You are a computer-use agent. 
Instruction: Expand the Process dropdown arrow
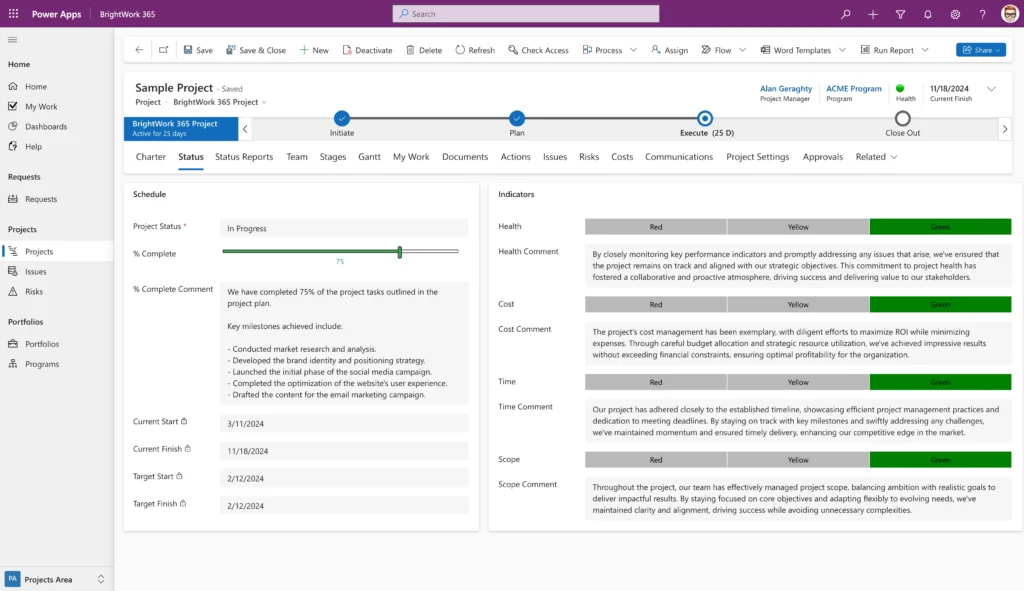tap(633, 50)
